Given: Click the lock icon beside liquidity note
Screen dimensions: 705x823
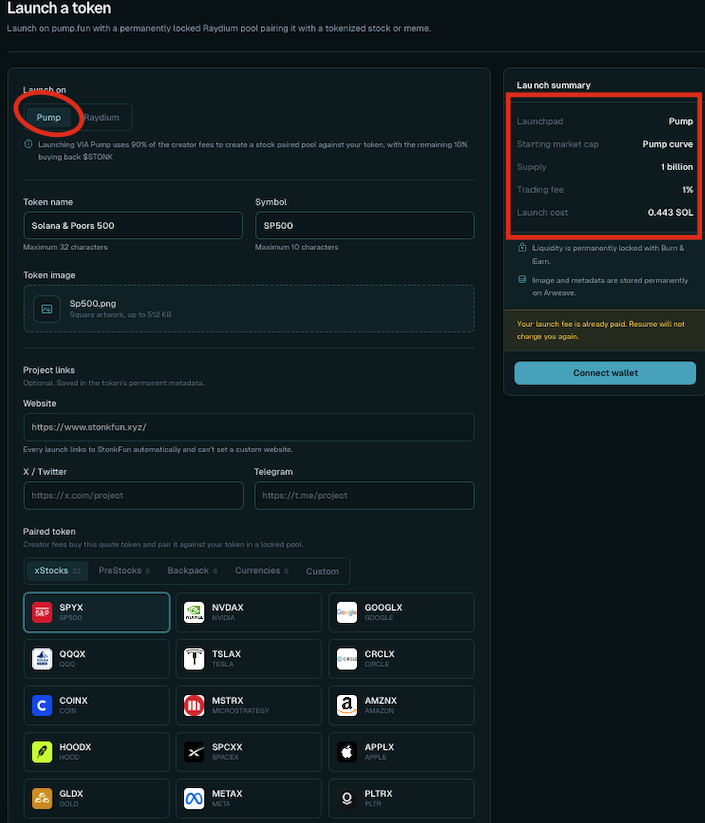Looking at the screenshot, I should 522,247.
